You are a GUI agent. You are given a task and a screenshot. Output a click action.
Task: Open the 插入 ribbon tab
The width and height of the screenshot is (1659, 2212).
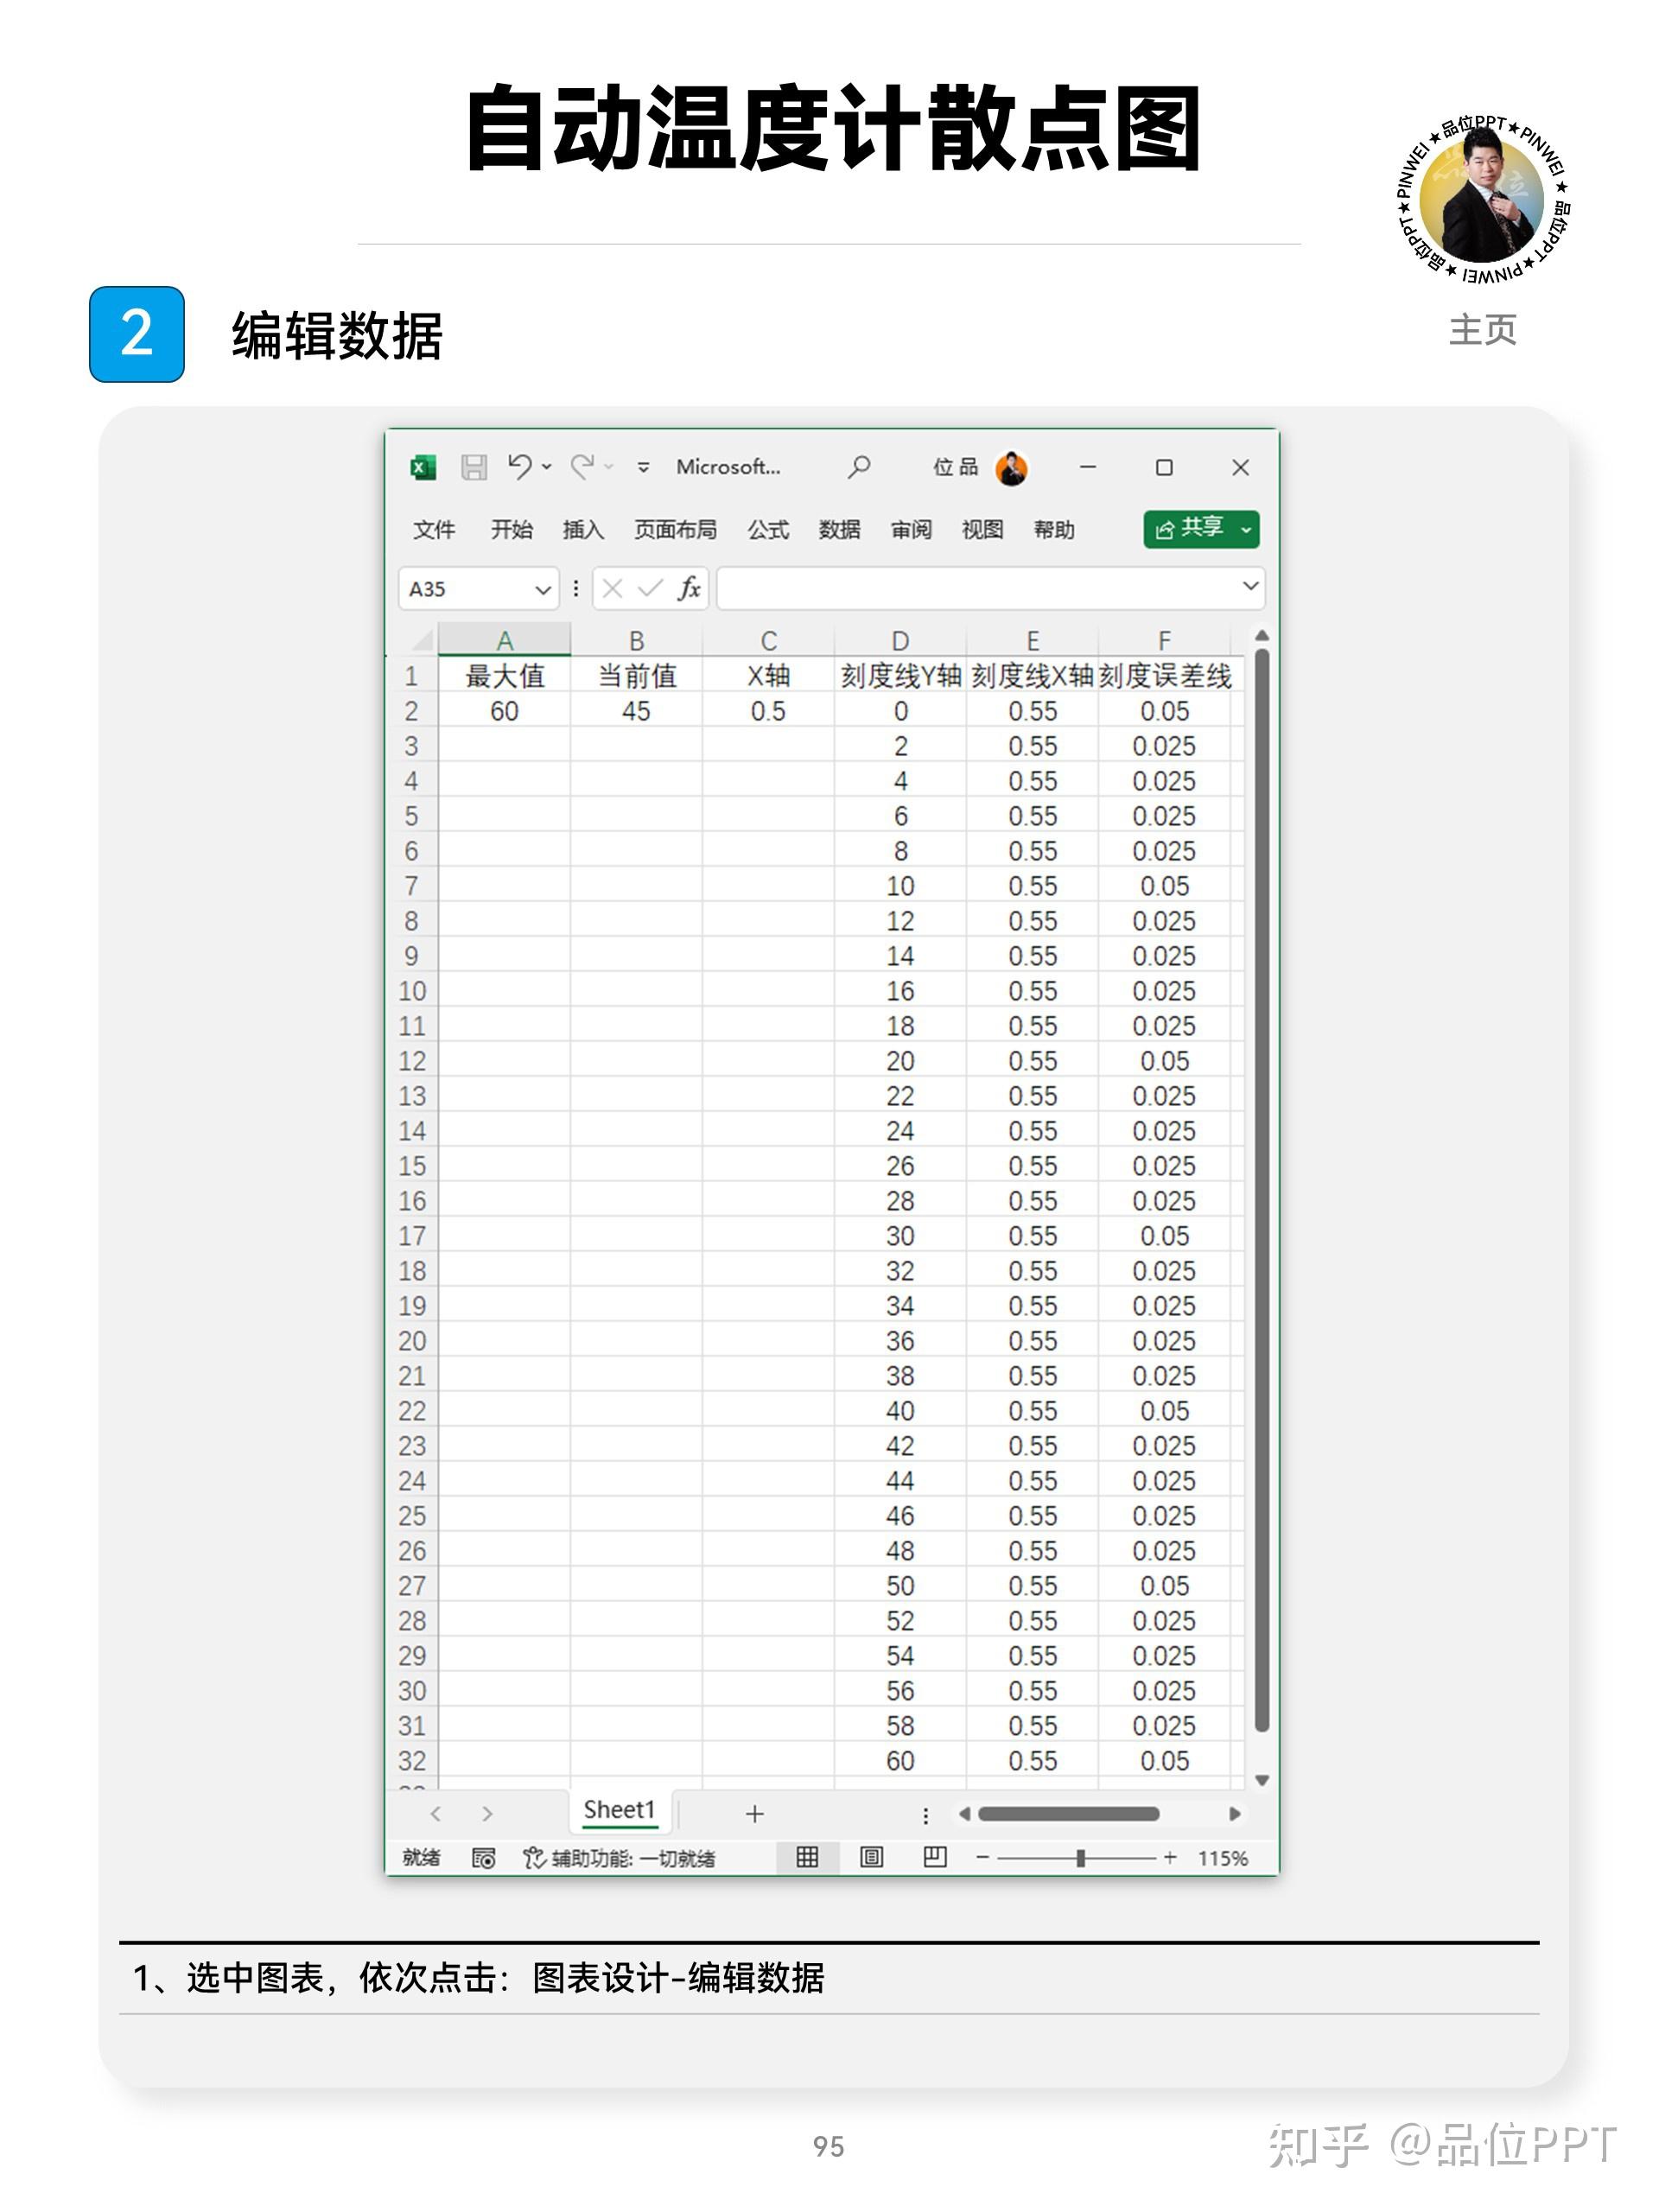coord(582,529)
